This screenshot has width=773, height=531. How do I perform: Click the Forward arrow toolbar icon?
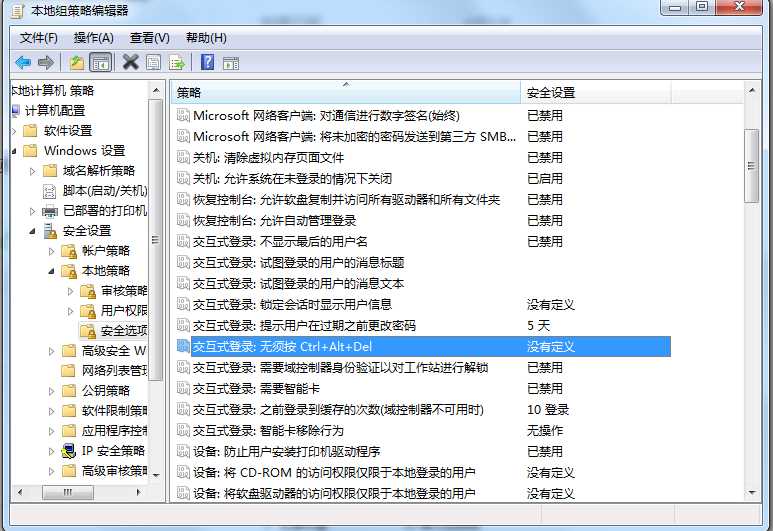(x=46, y=63)
